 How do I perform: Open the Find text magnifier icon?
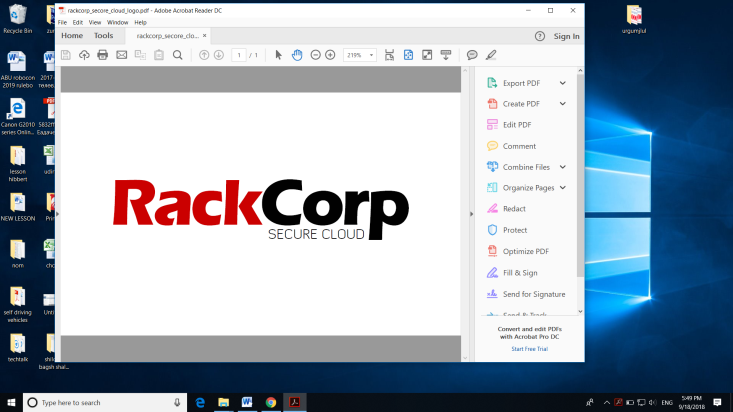[178, 55]
